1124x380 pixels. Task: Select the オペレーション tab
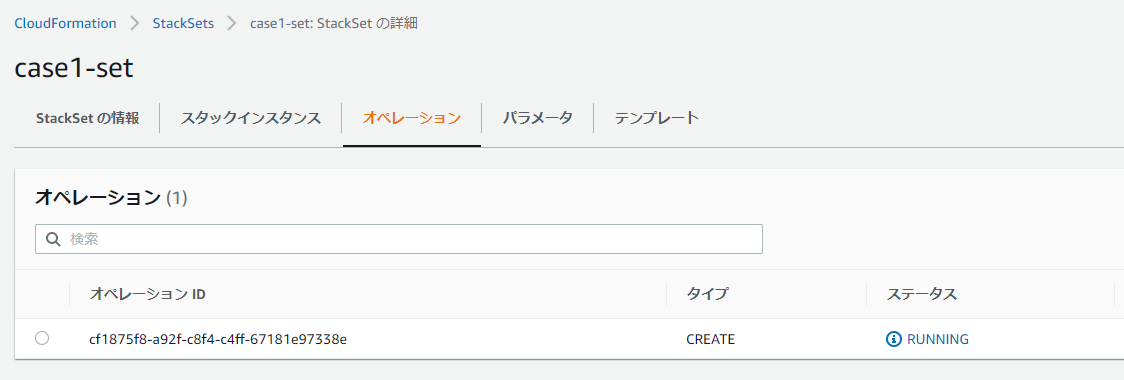click(x=411, y=118)
